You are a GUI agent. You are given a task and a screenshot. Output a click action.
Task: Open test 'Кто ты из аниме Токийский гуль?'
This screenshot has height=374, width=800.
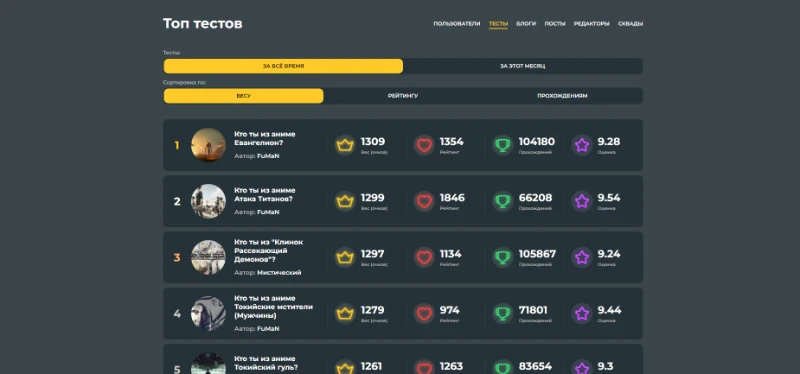266,363
